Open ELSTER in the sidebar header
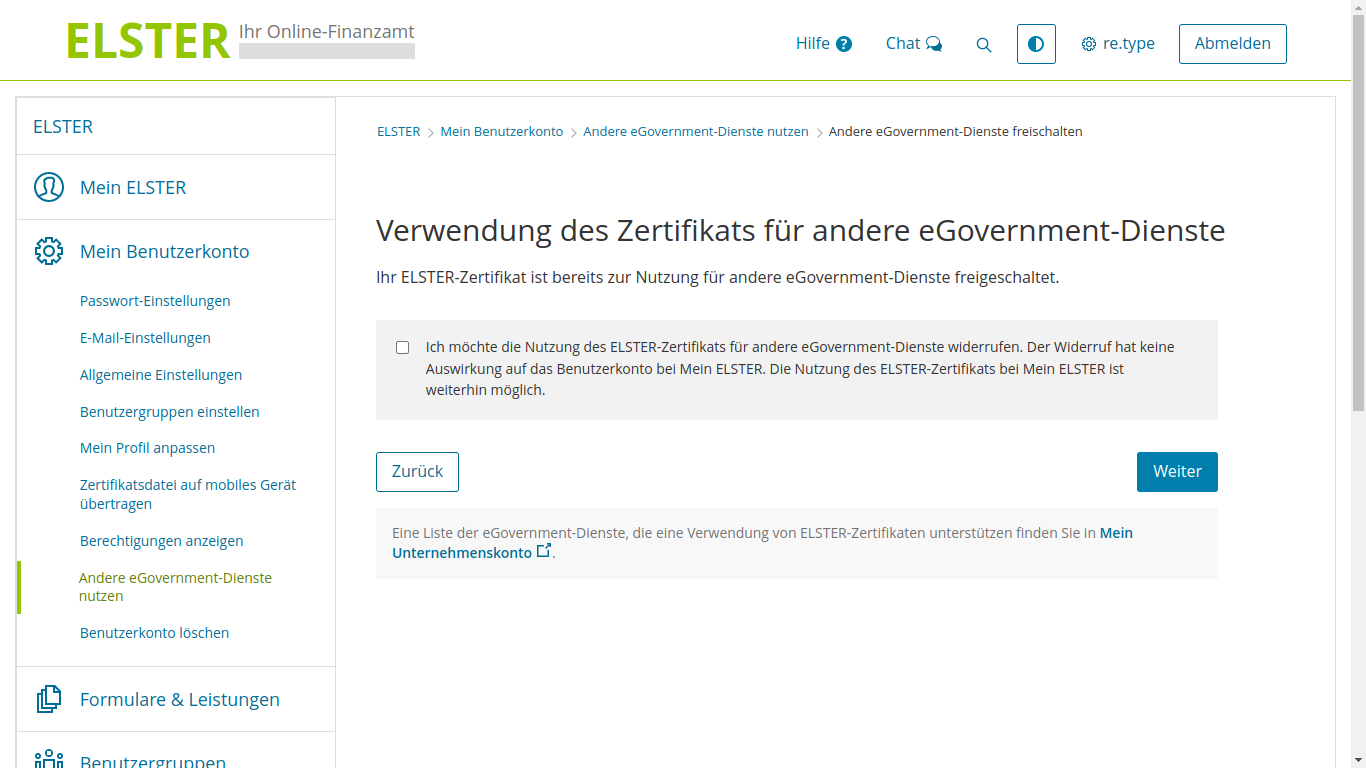 click(x=63, y=126)
